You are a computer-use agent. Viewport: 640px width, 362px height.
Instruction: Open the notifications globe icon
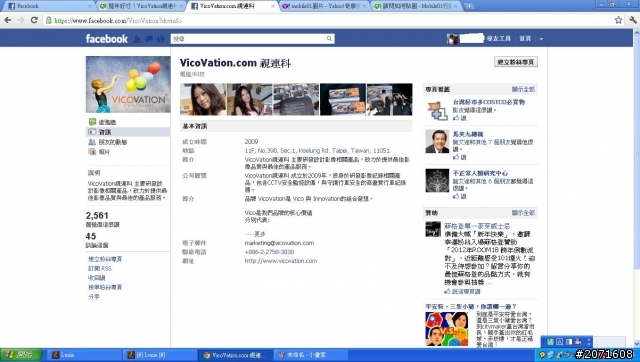160,39
